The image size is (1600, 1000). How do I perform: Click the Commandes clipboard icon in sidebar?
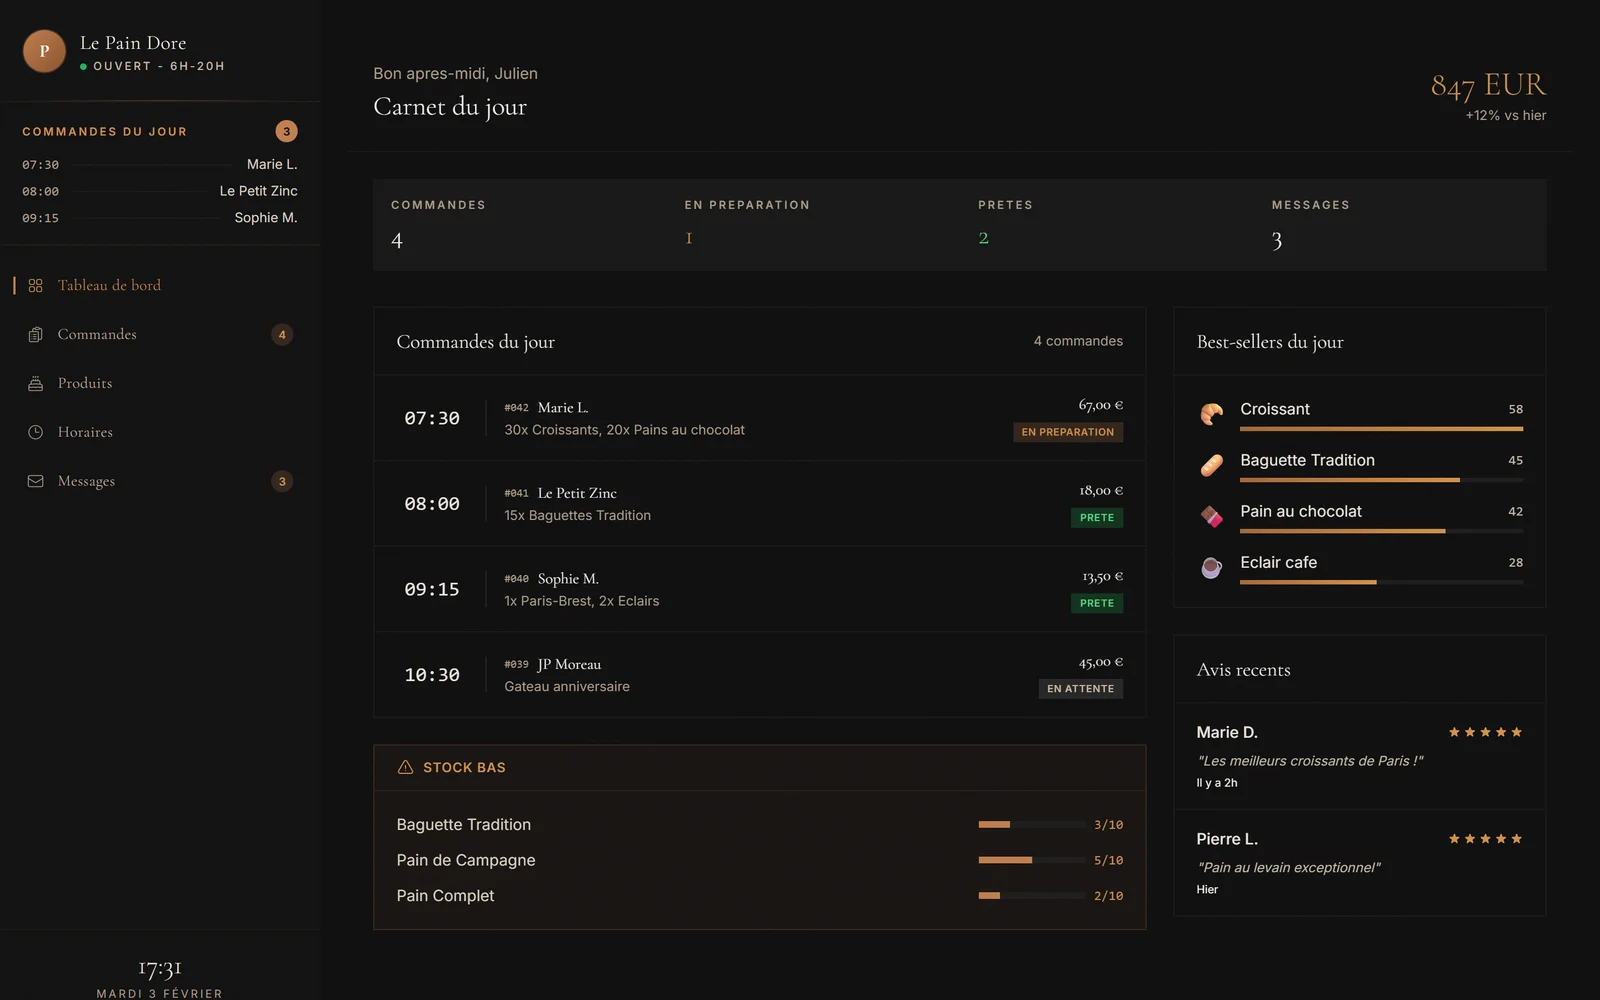pyautogui.click(x=36, y=335)
